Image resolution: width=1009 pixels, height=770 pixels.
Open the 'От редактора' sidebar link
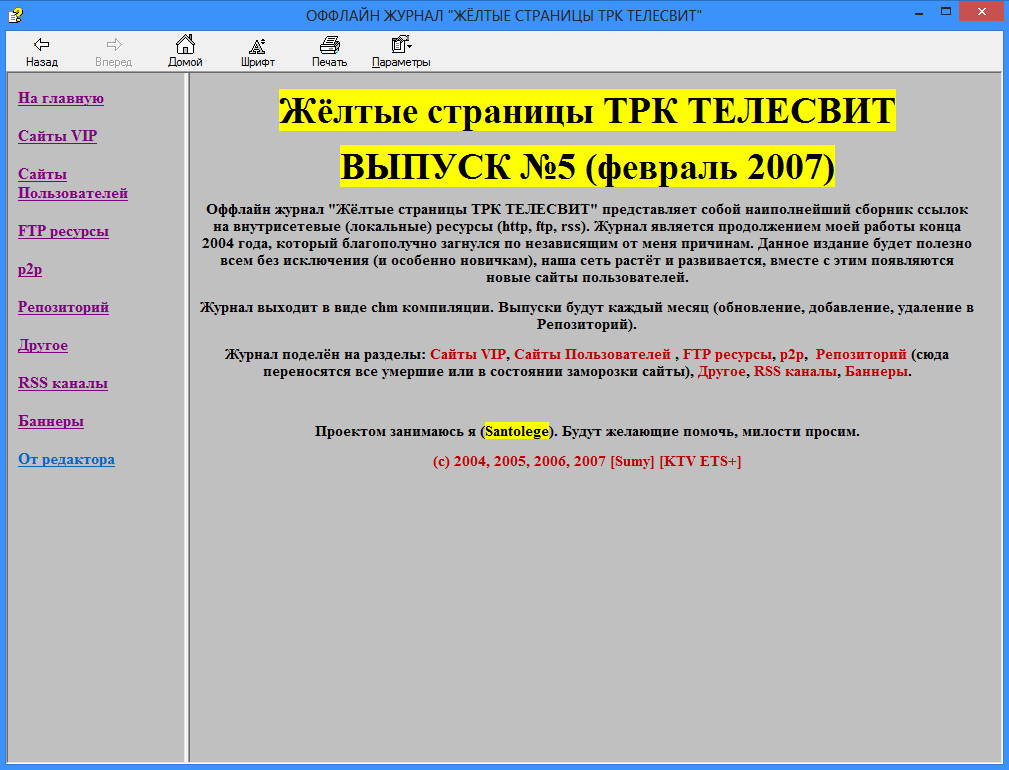(x=66, y=459)
